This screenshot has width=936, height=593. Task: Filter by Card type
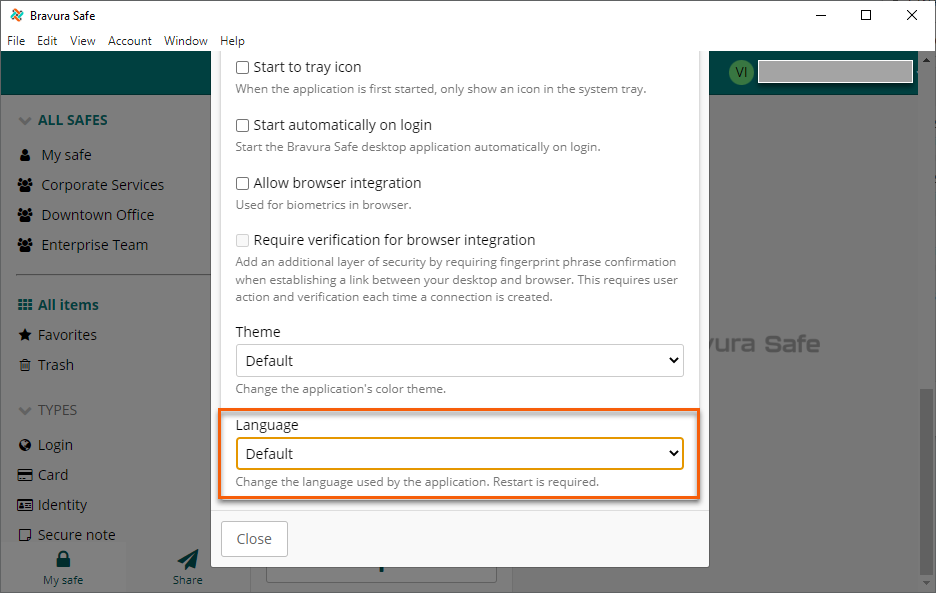point(53,475)
